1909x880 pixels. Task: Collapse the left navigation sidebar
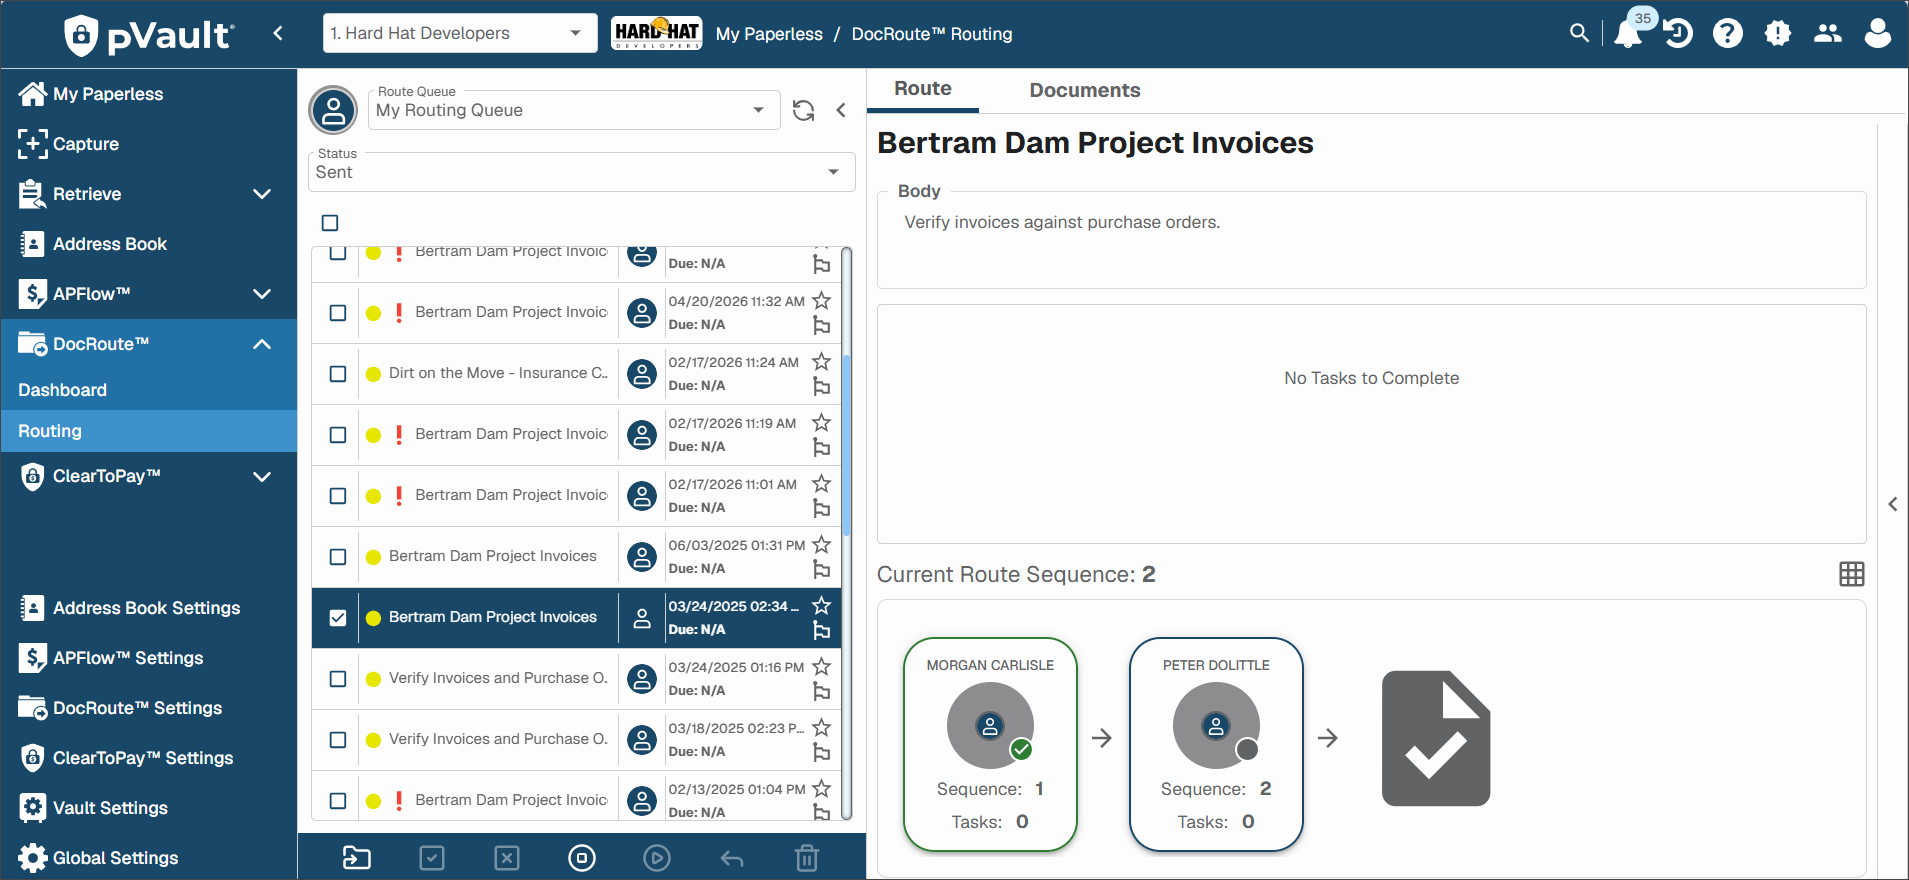click(x=278, y=33)
